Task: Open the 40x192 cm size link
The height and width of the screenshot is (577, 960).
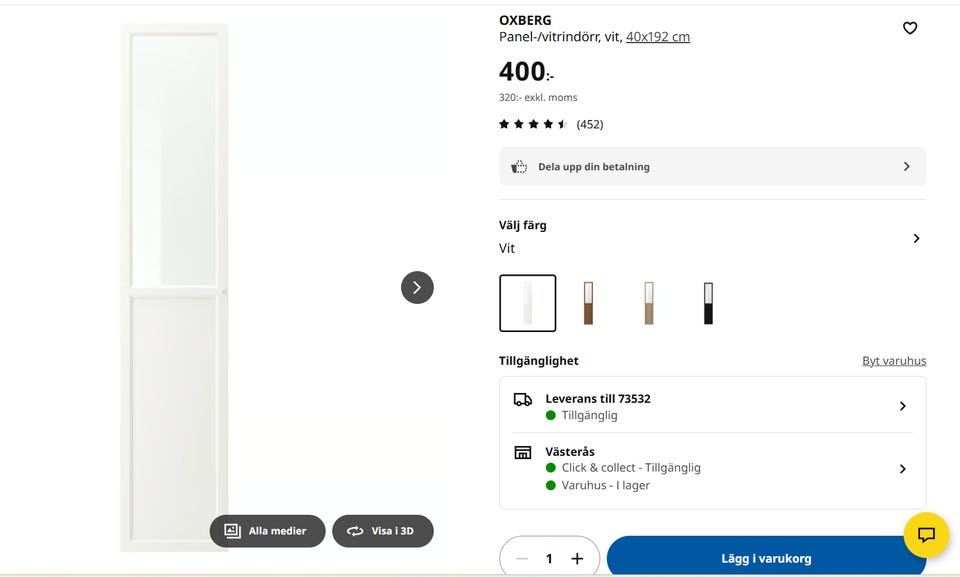Action: coord(658,37)
